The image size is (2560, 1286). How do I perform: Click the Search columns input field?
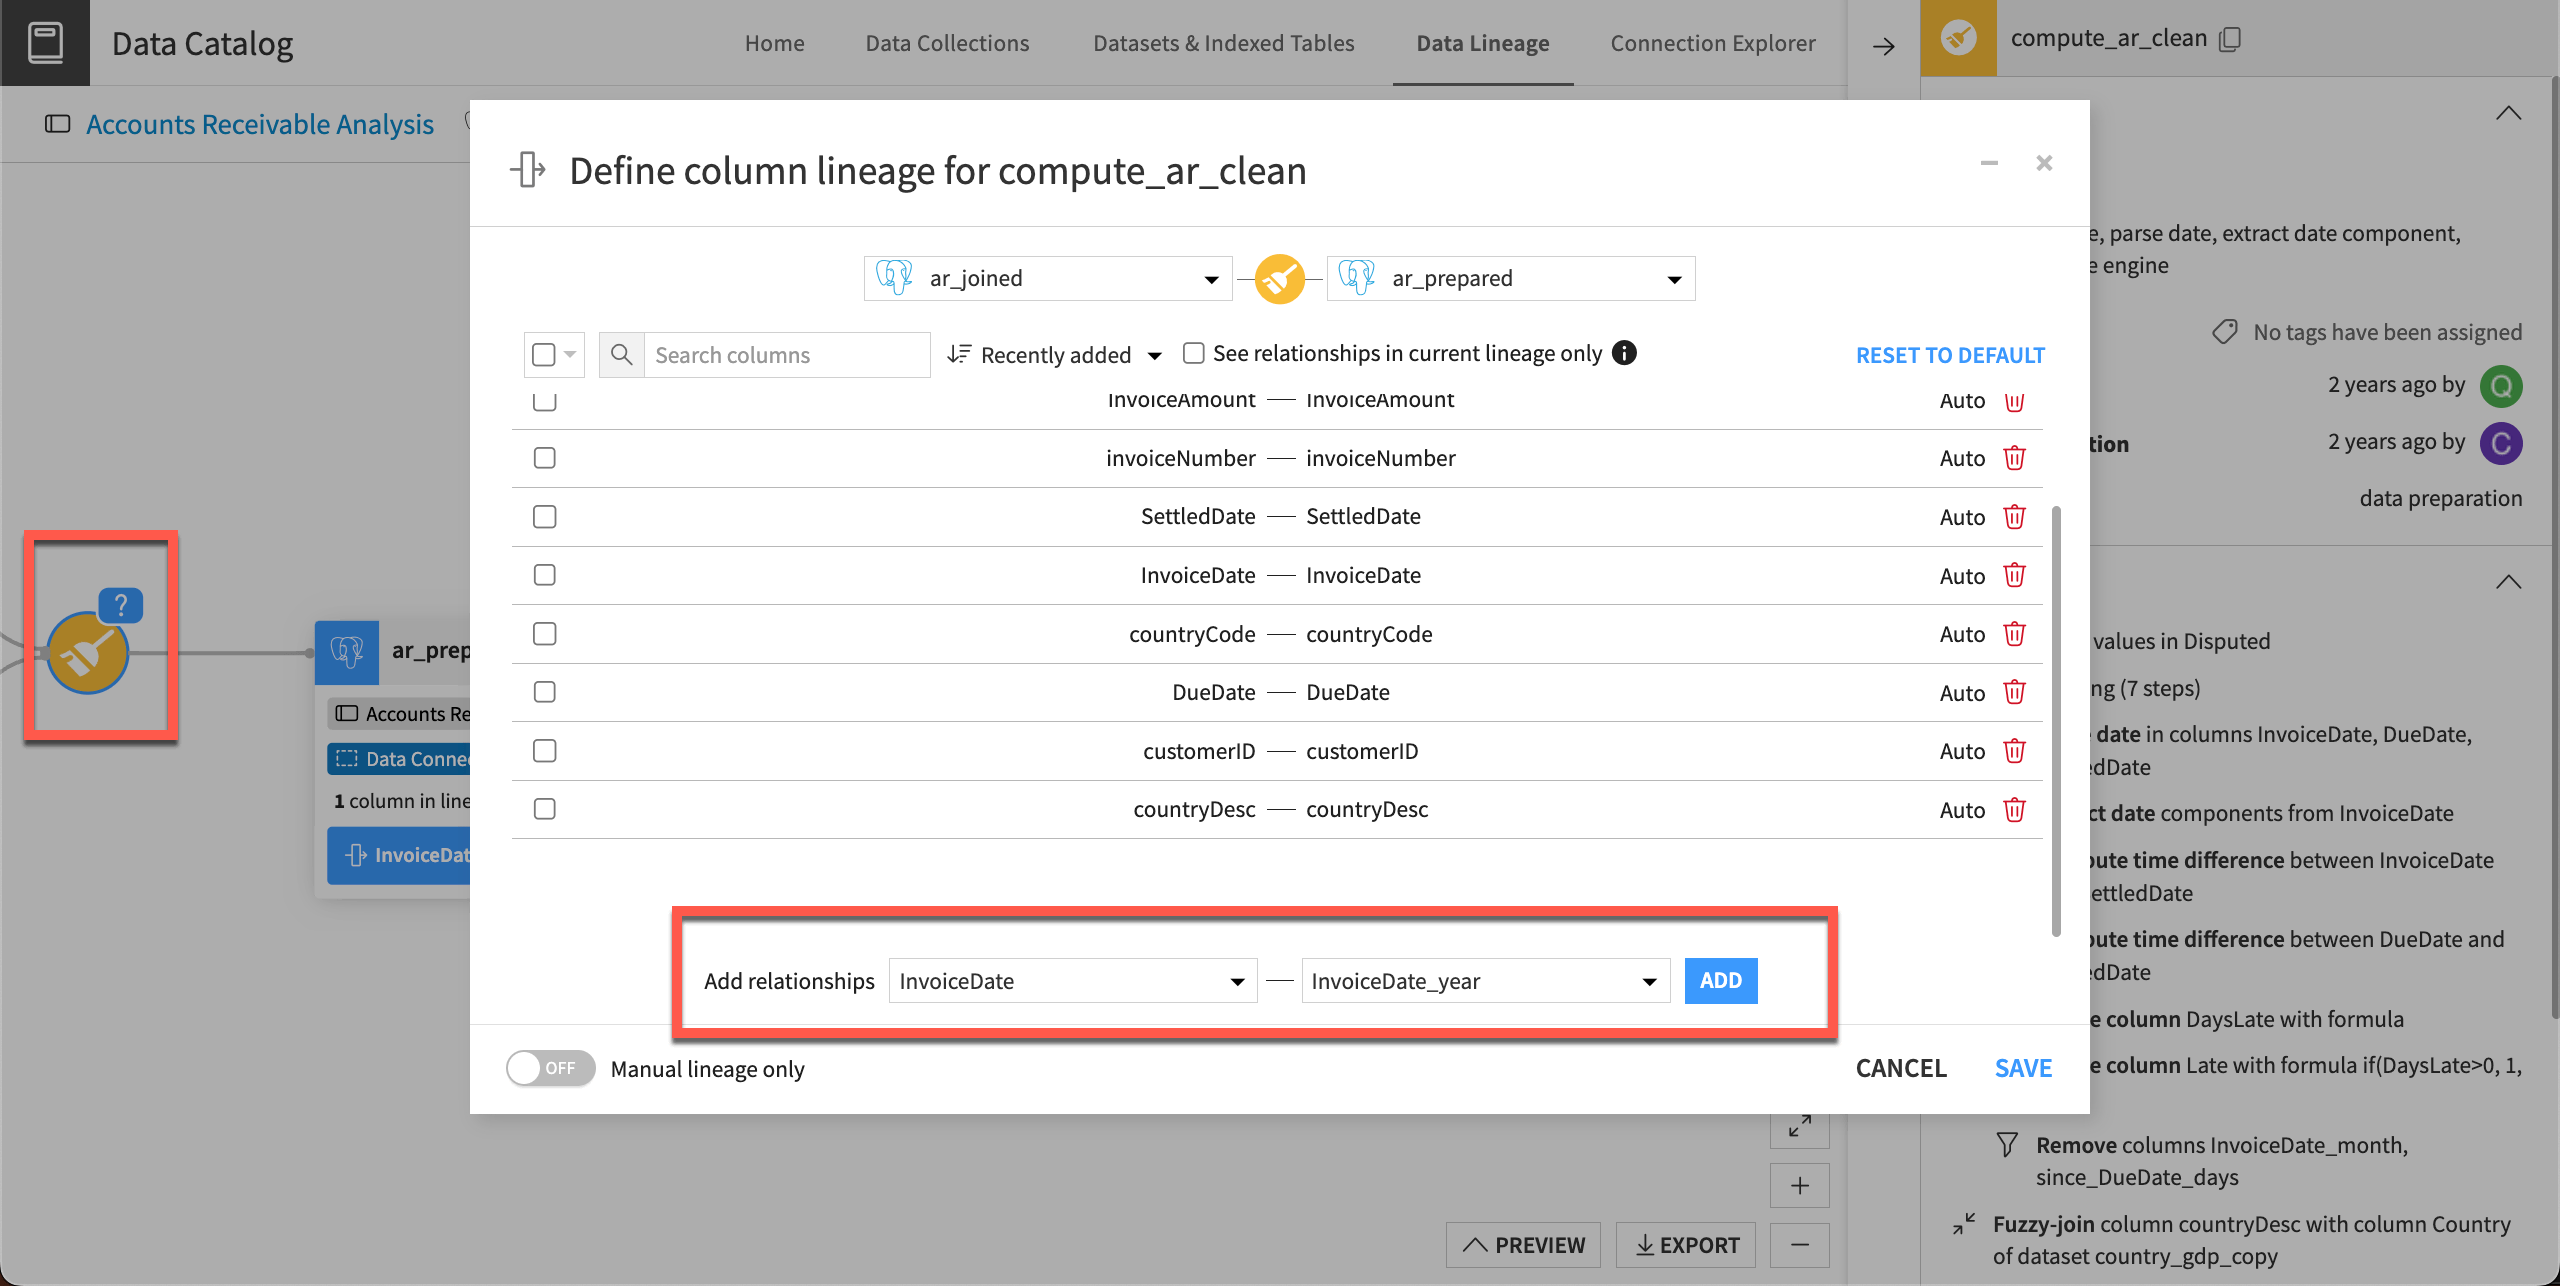(787, 355)
